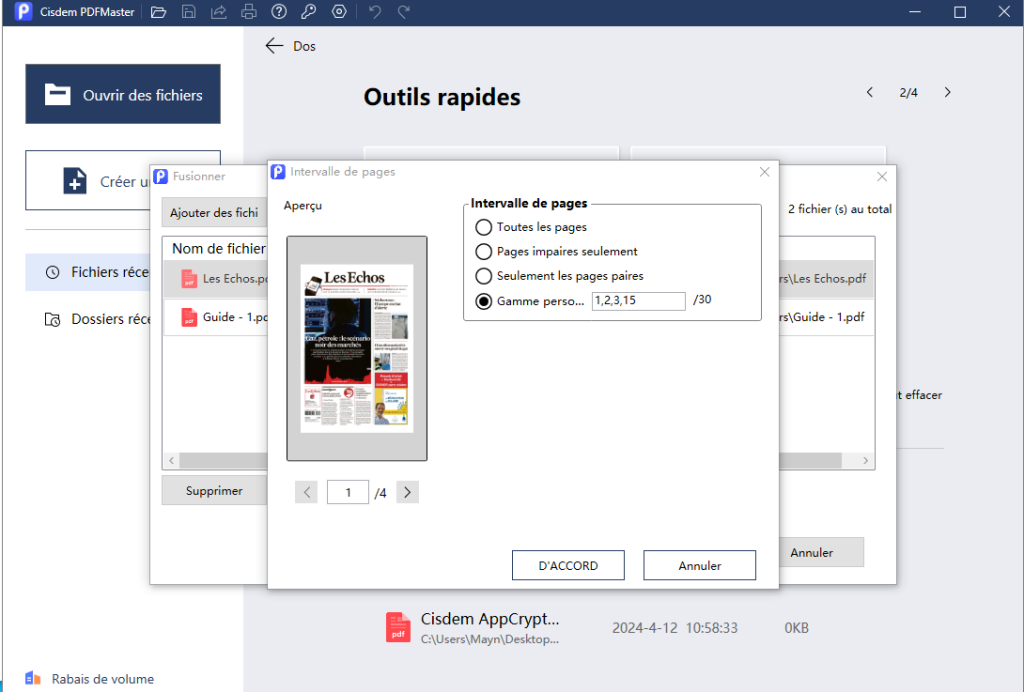Image resolution: width=1024 pixels, height=692 pixels.
Task: Advance to next Outils rapides page
Action: pyautogui.click(x=948, y=92)
